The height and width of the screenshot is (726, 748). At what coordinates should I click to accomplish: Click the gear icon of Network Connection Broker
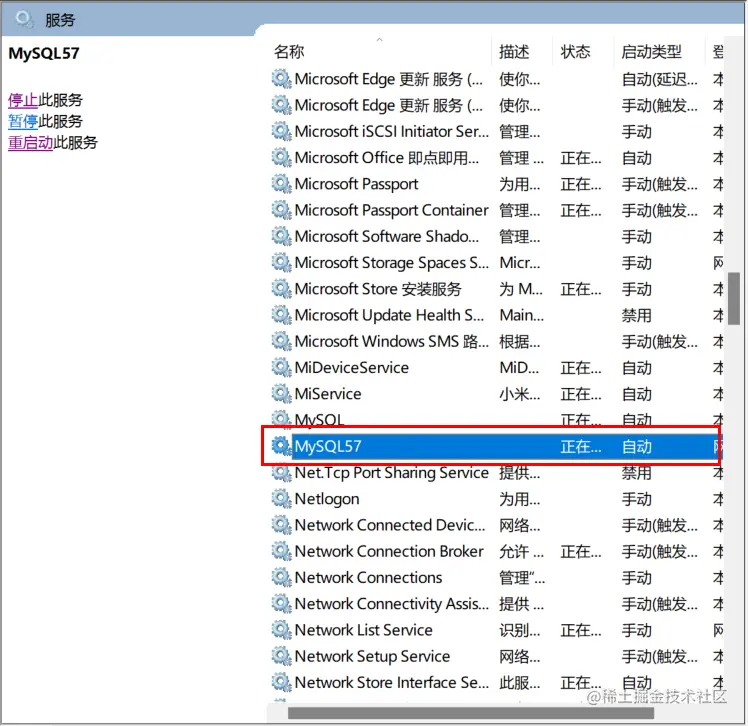pos(281,551)
